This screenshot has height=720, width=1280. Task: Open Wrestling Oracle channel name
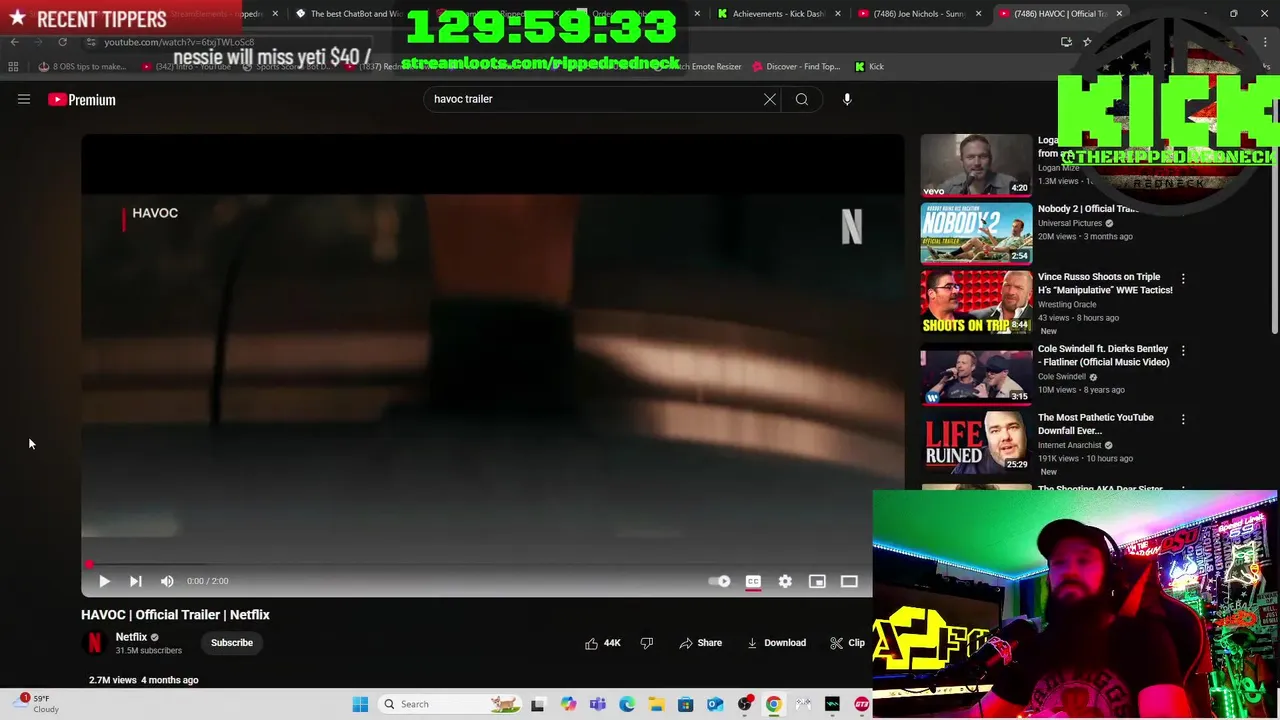1067,305
